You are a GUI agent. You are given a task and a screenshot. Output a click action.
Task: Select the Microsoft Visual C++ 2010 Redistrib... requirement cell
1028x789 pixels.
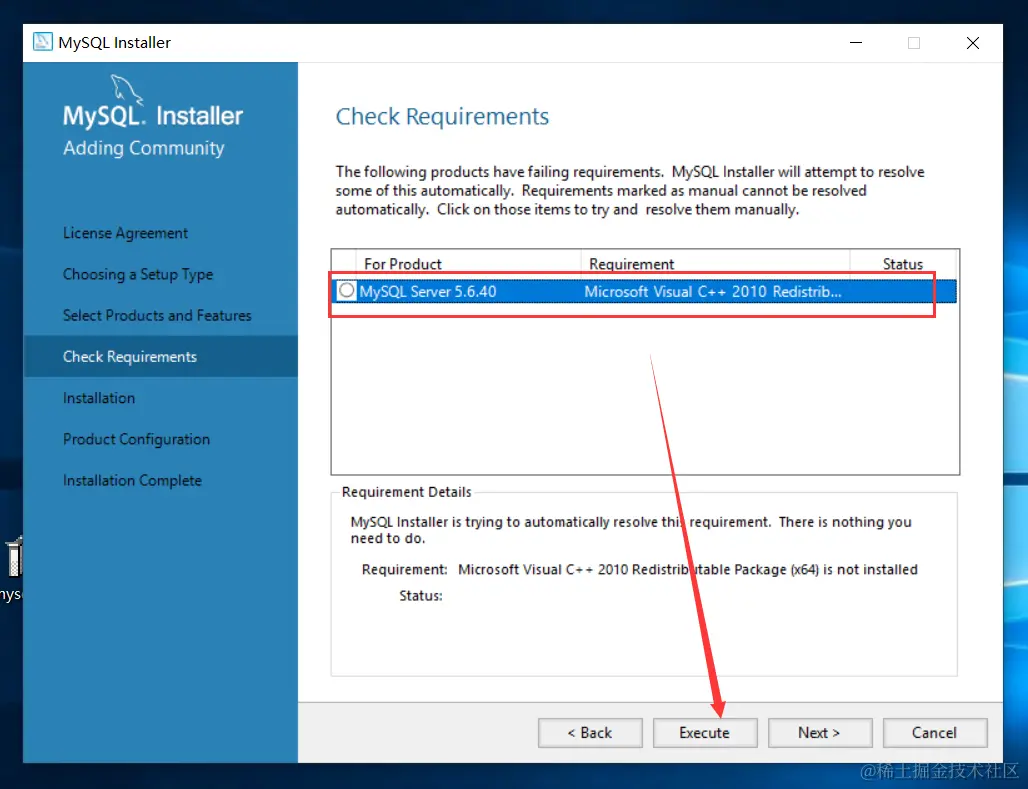[713, 292]
